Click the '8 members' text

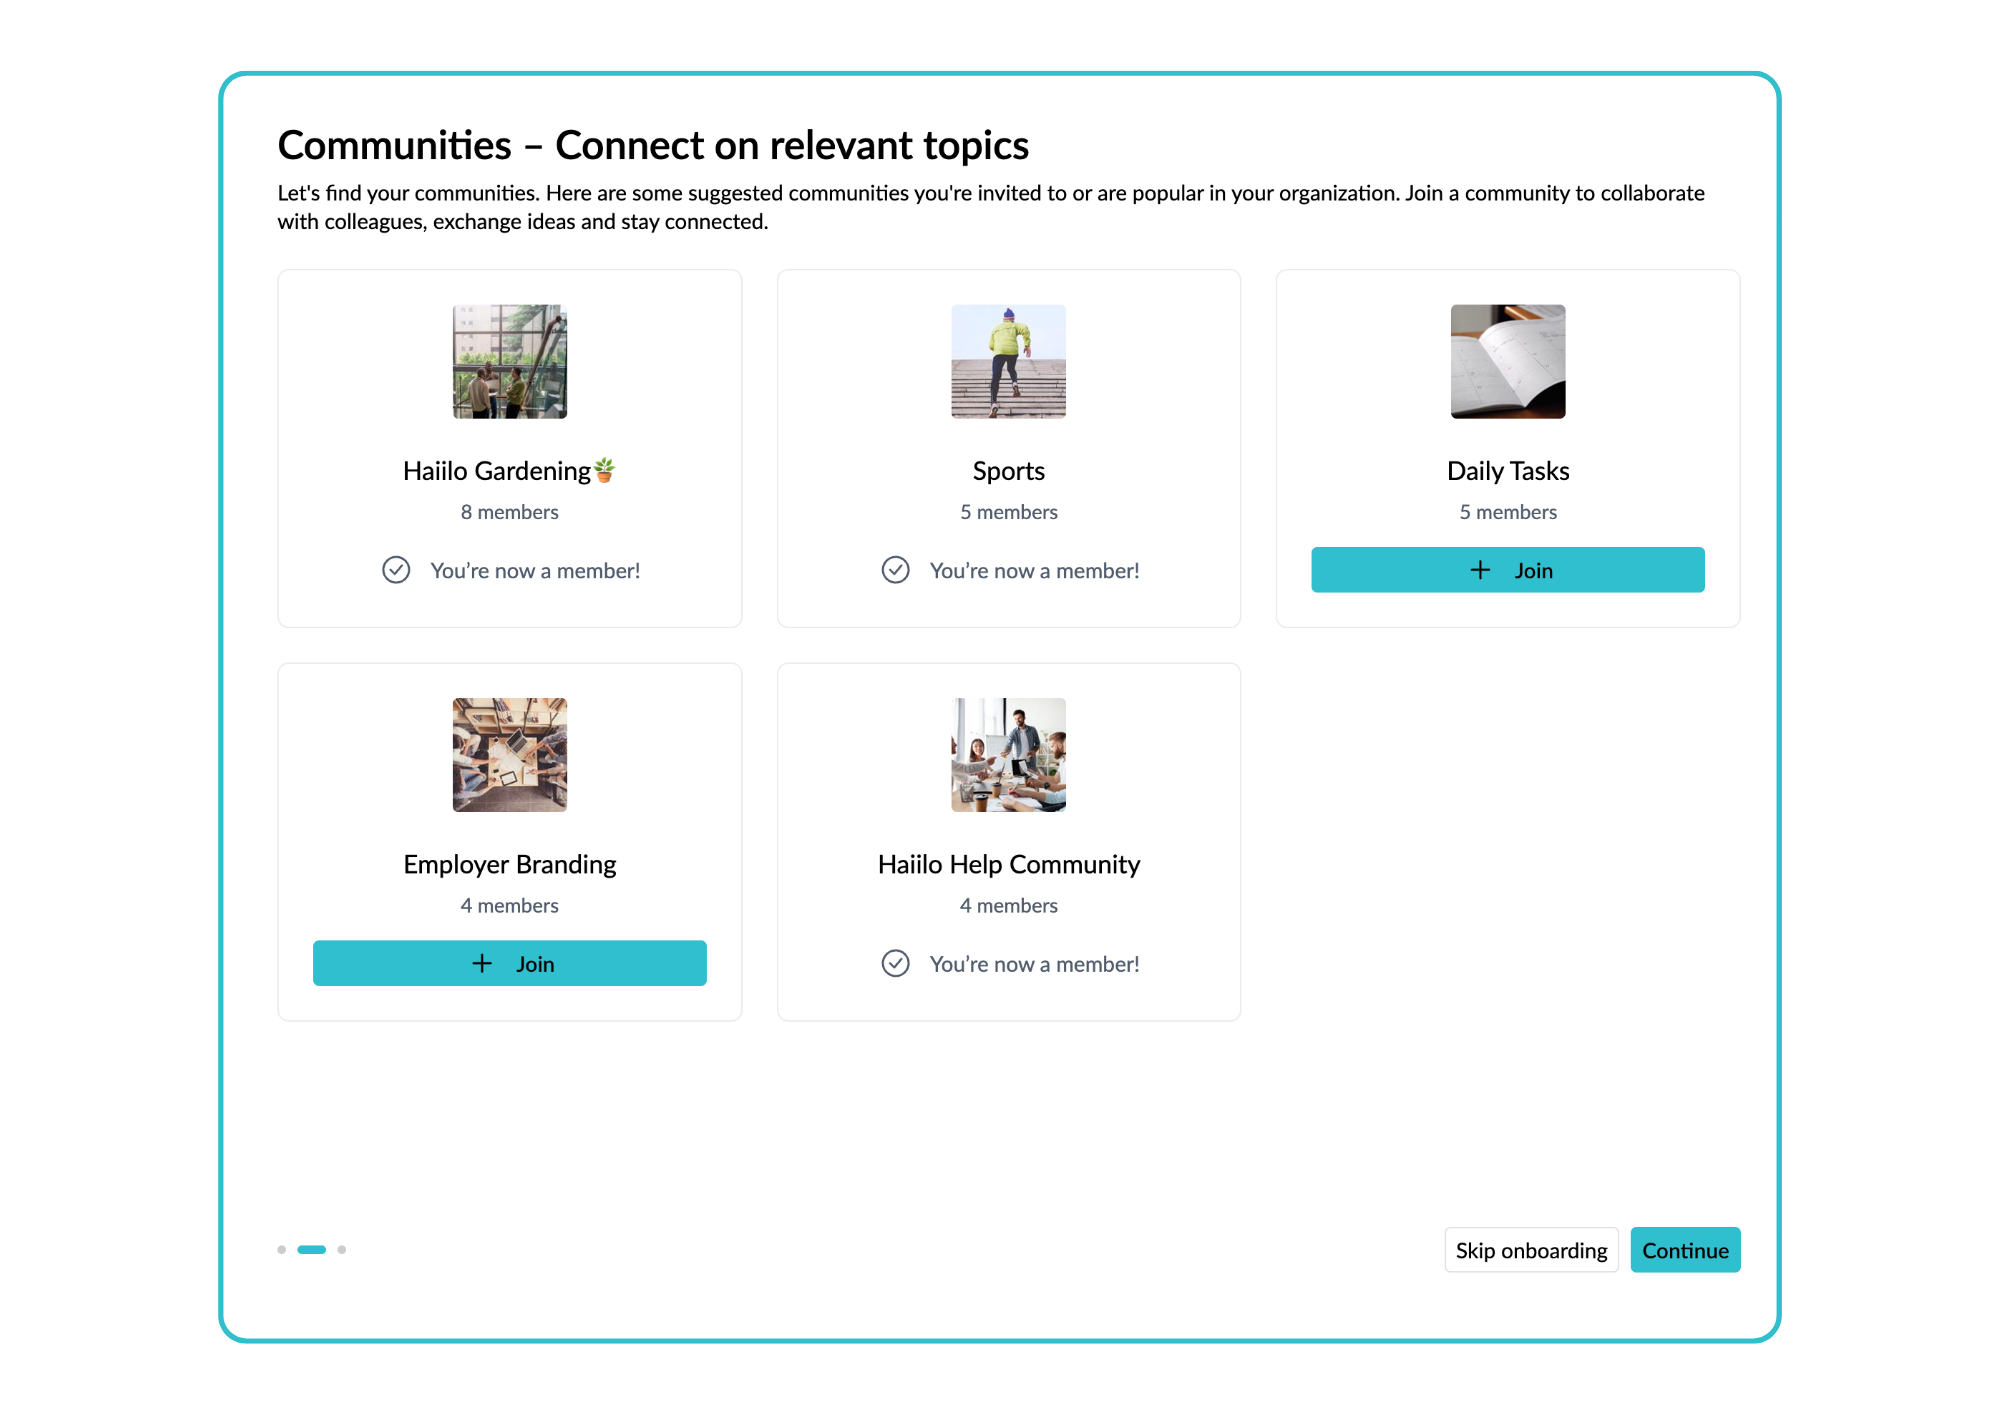point(510,512)
